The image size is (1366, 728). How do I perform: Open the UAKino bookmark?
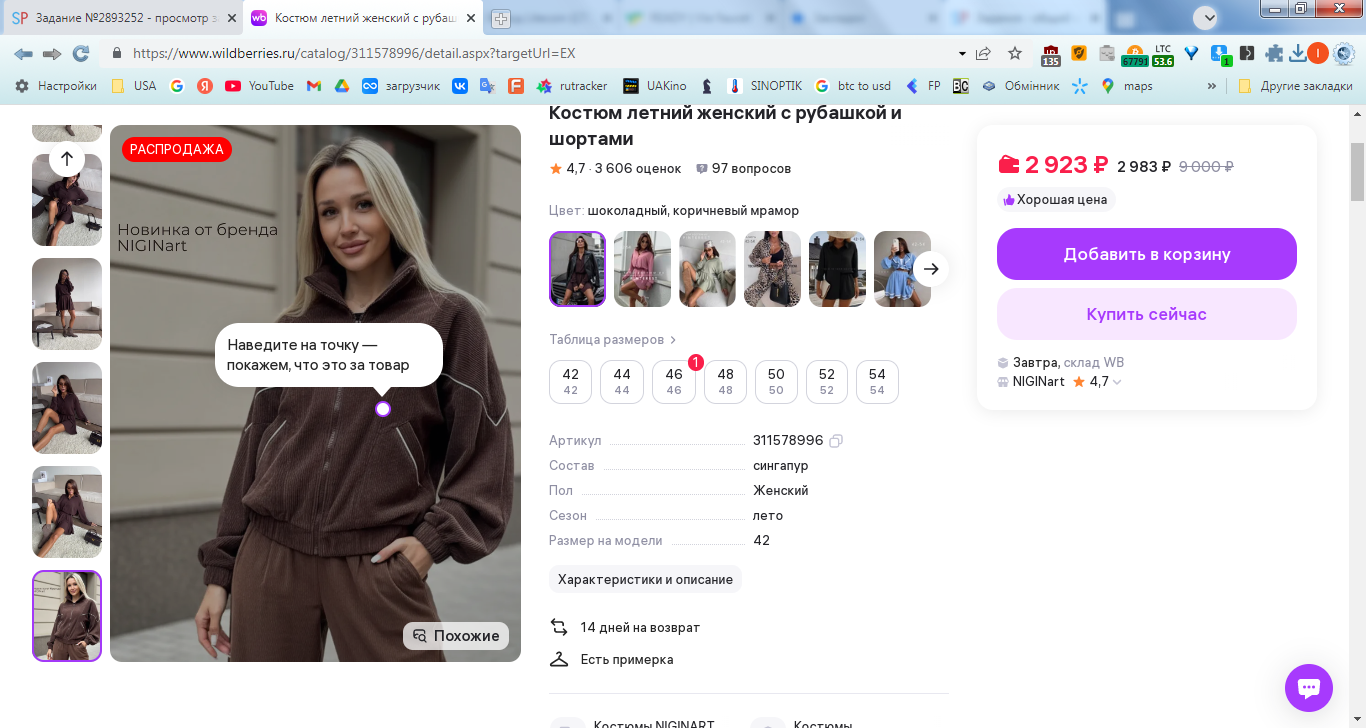tap(654, 86)
